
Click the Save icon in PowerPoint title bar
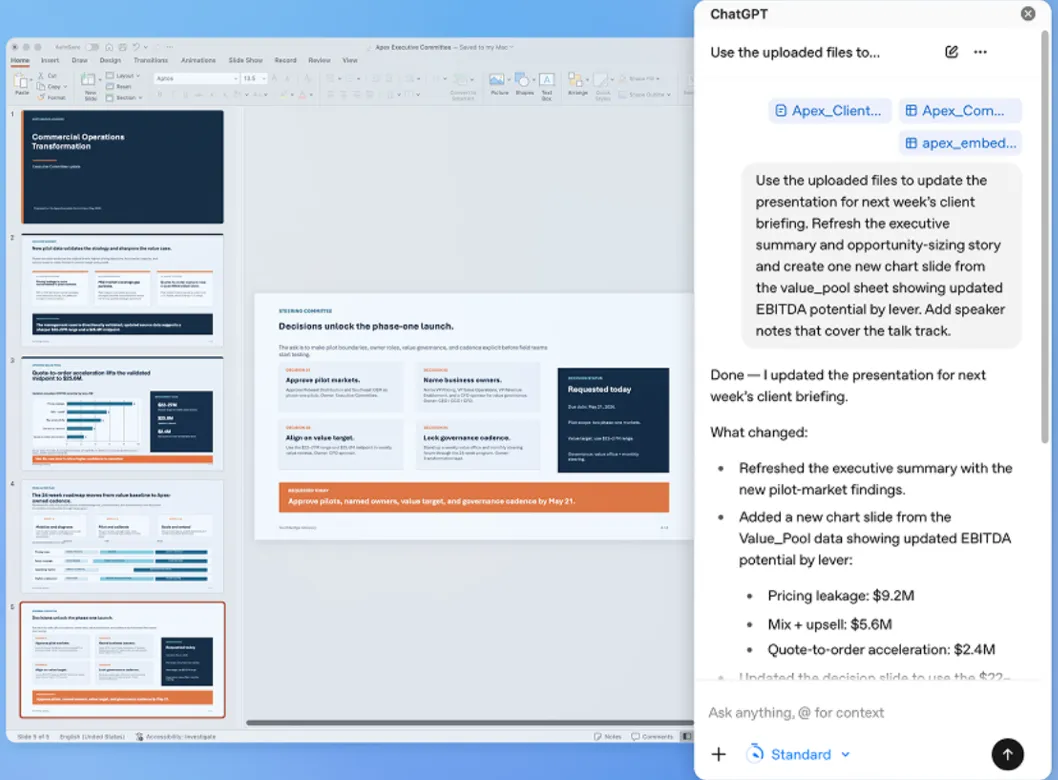tap(122, 47)
